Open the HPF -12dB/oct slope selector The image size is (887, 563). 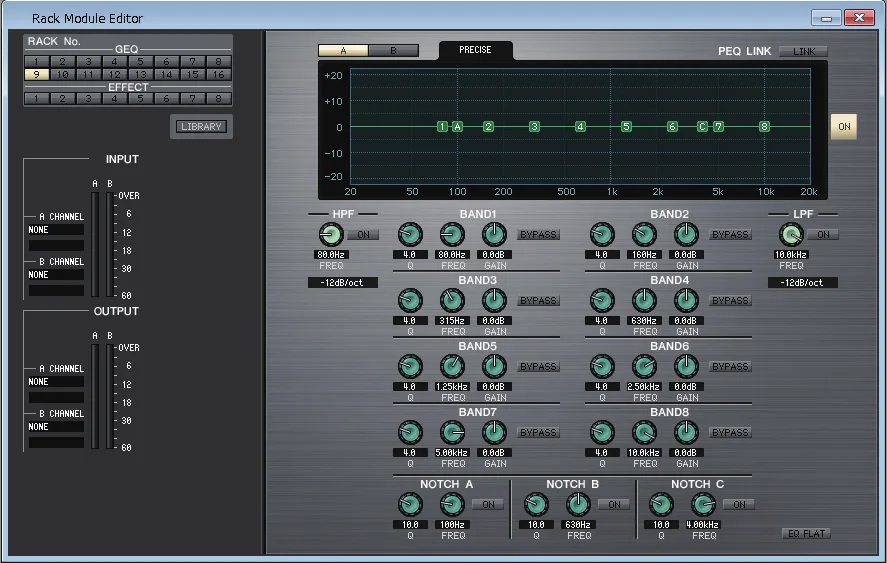(342, 282)
